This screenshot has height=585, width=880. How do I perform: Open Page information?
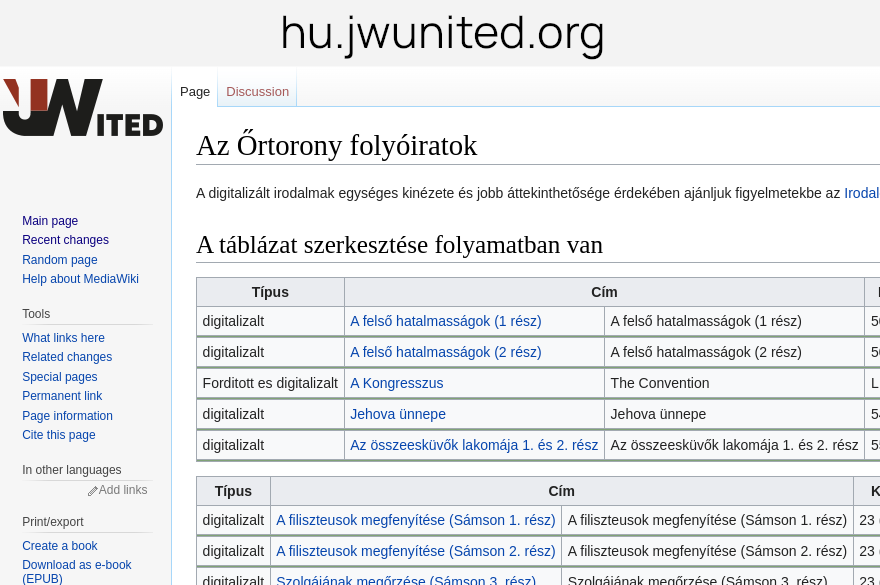coord(67,415)
